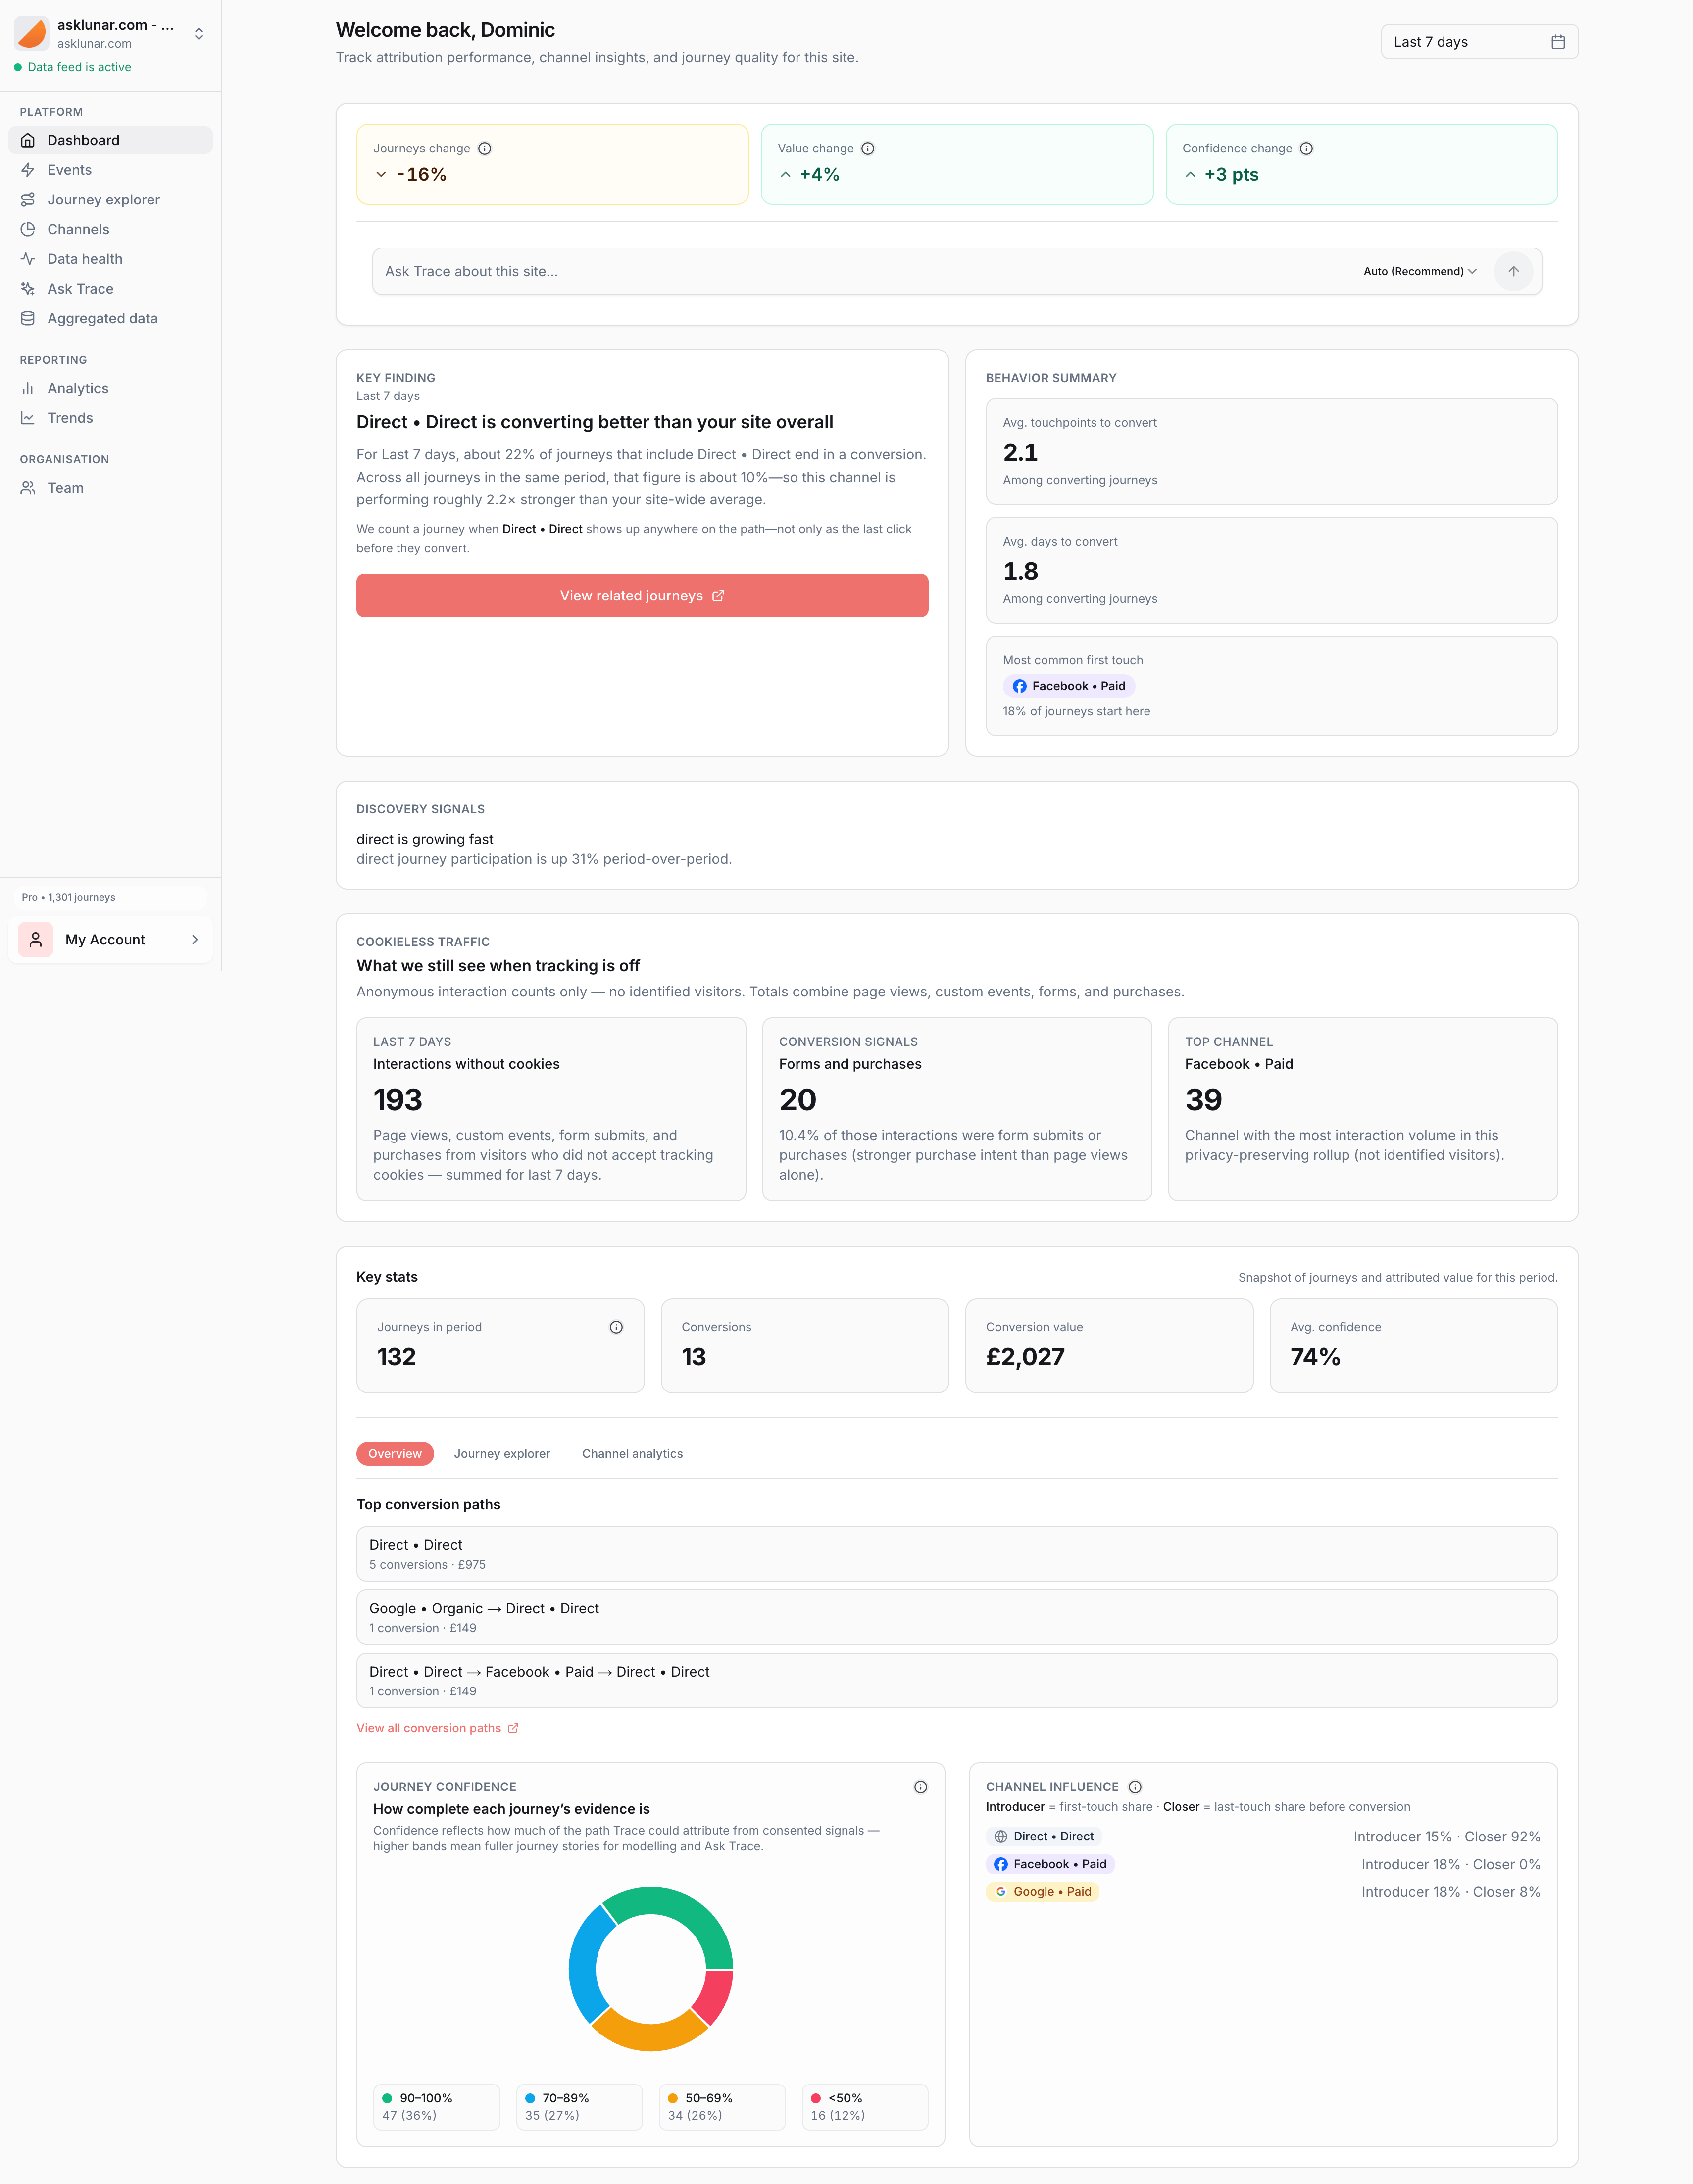Switch to the Journey explorer tab
The height and width of the screenshot is (2184, 1693).
click(x=502, y=1454)
